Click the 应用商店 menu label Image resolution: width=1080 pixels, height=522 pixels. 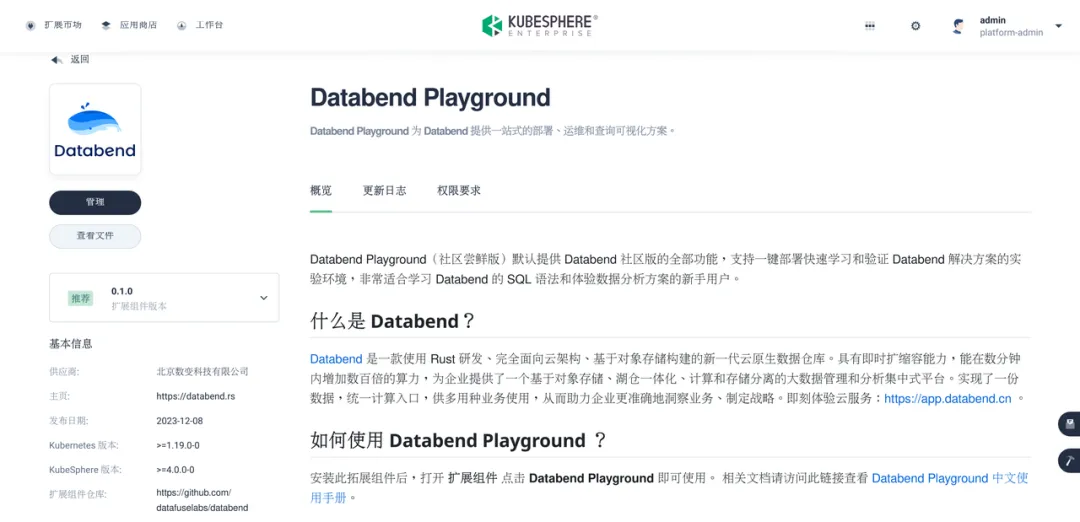coord(138,25)
